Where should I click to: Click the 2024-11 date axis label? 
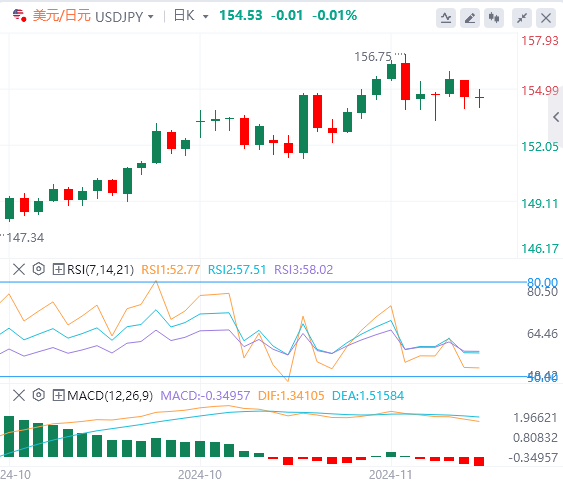tap(391, 475)
